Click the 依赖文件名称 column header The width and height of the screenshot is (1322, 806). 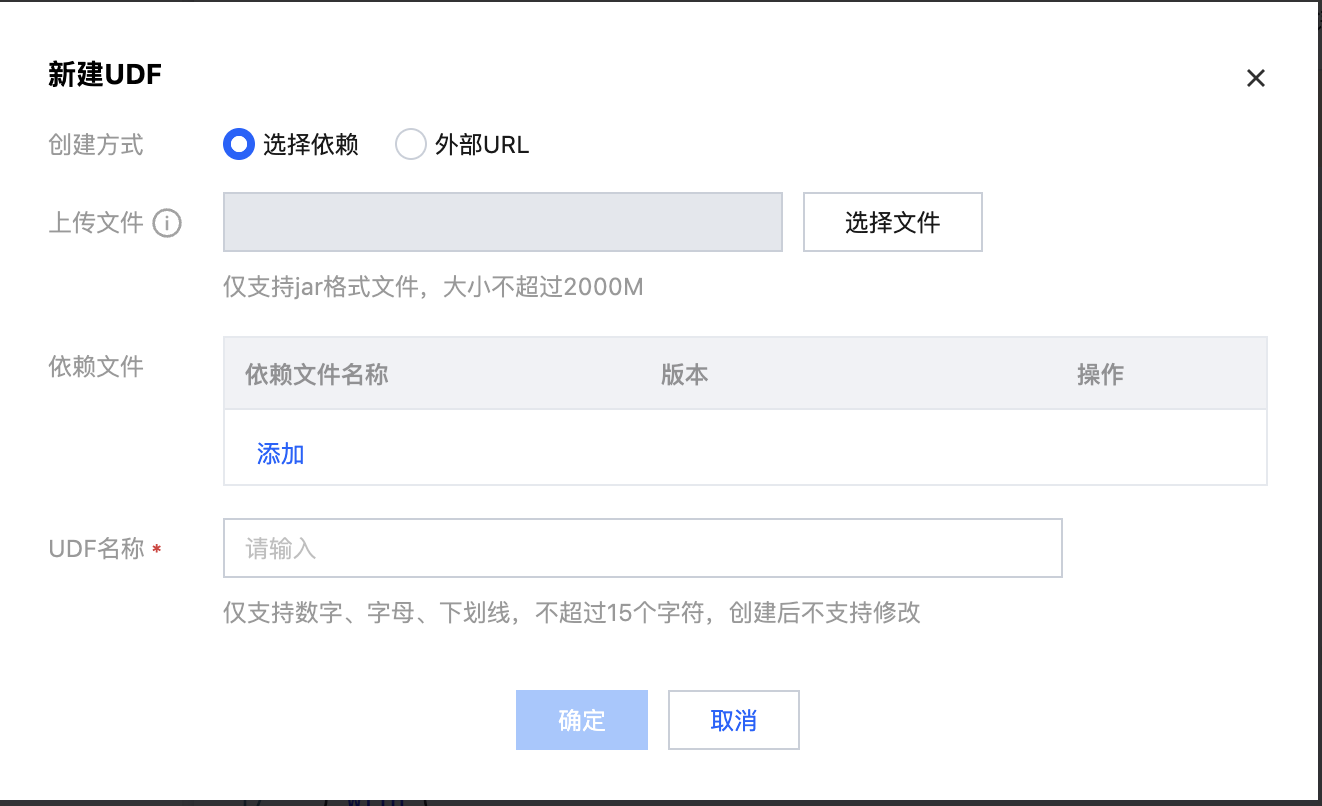(316, 374)
